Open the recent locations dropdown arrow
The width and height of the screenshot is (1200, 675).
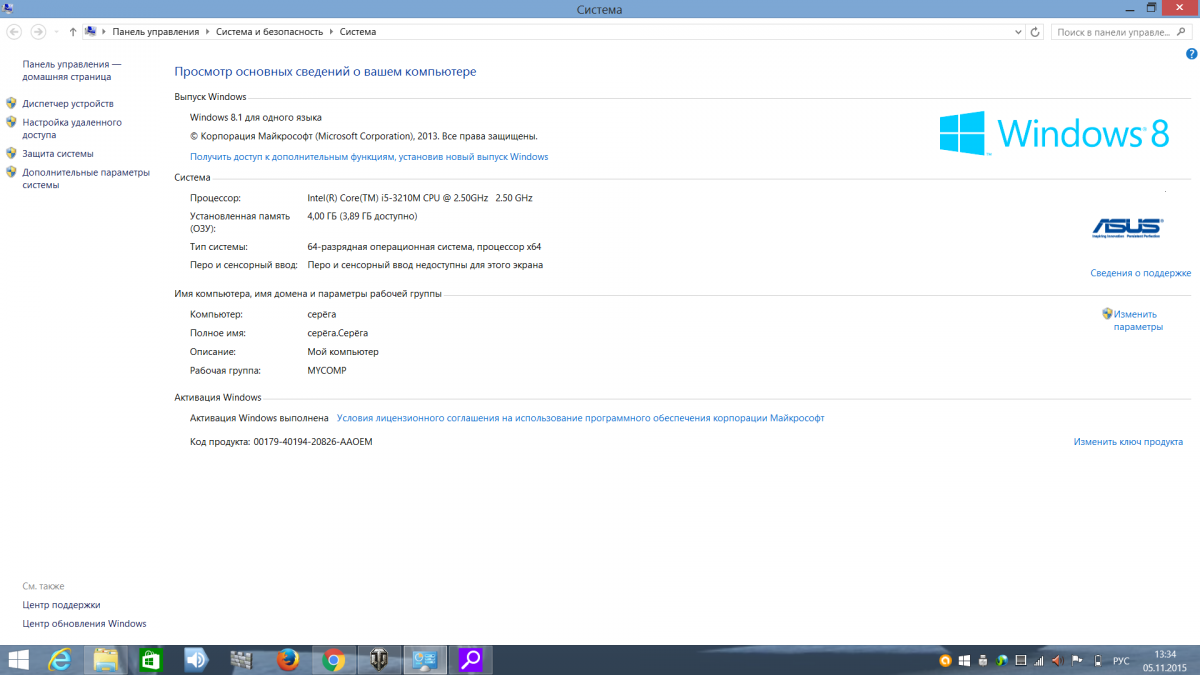56,32
